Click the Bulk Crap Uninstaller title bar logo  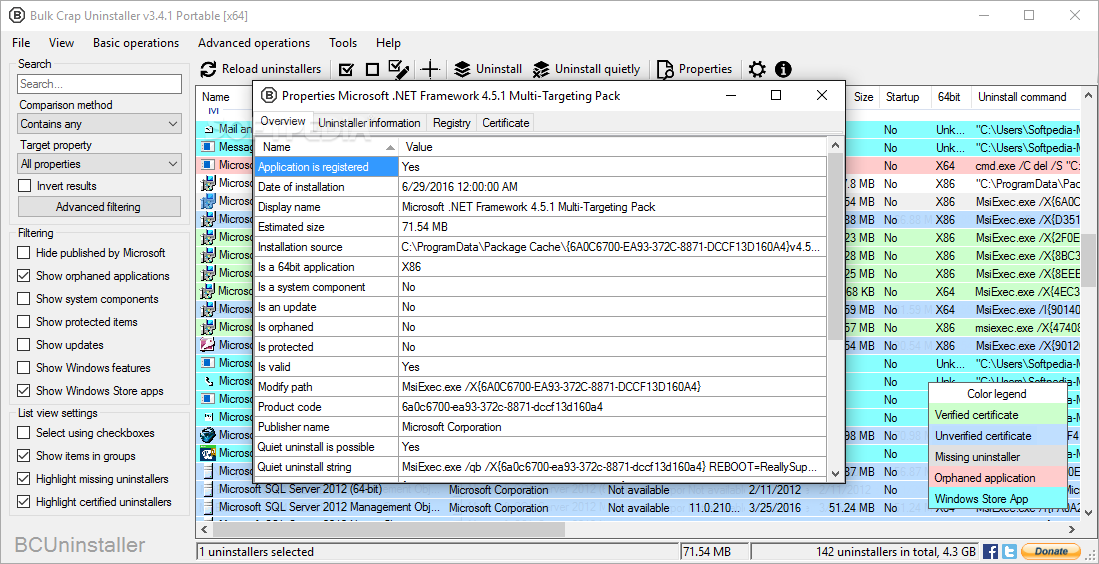(x=15, y=15)
